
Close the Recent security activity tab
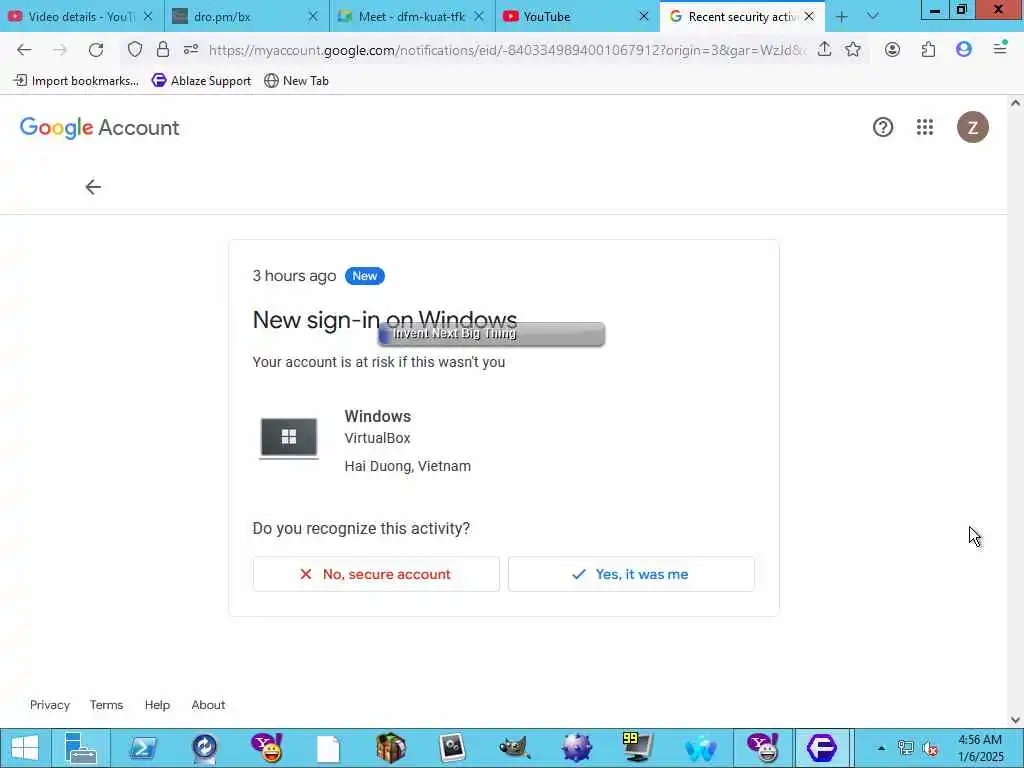click(810, 17)
